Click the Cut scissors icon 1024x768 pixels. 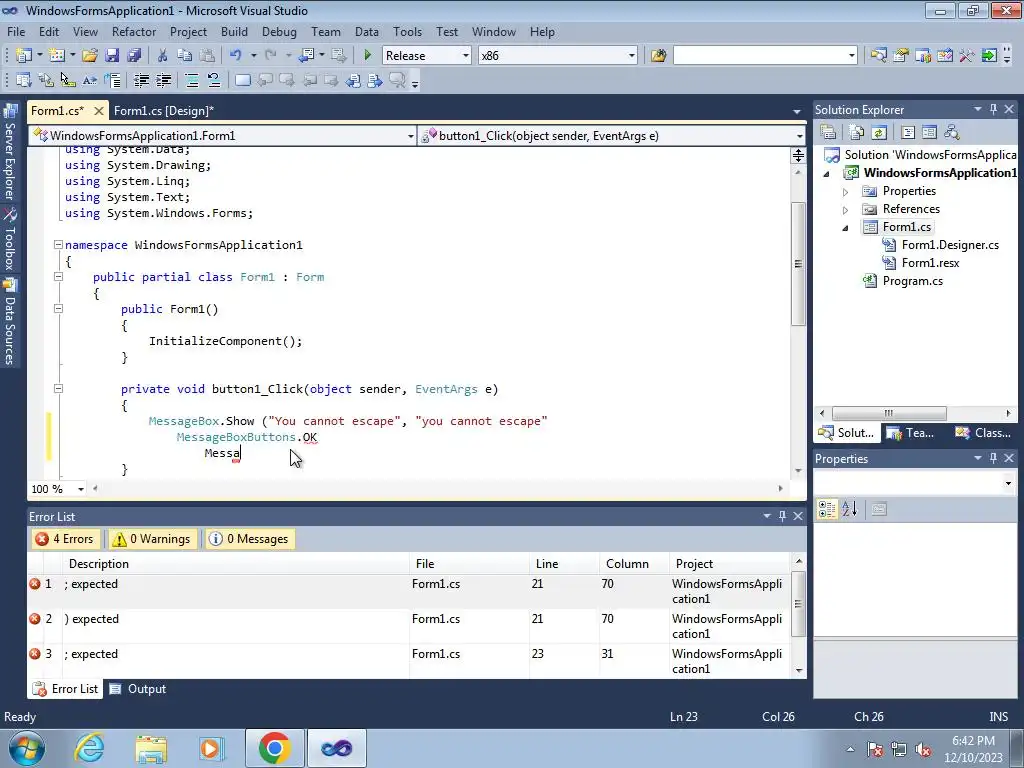(x=163, y=56)
